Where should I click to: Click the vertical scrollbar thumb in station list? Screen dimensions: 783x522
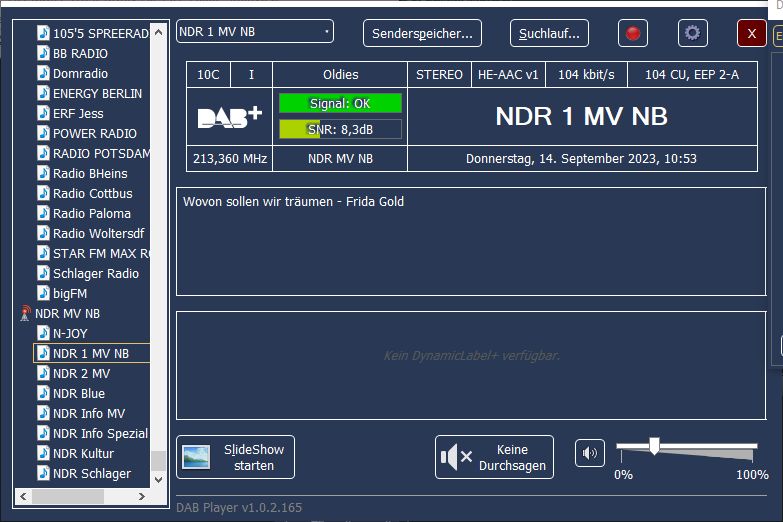pyautogui.click(x=158, y=461)
